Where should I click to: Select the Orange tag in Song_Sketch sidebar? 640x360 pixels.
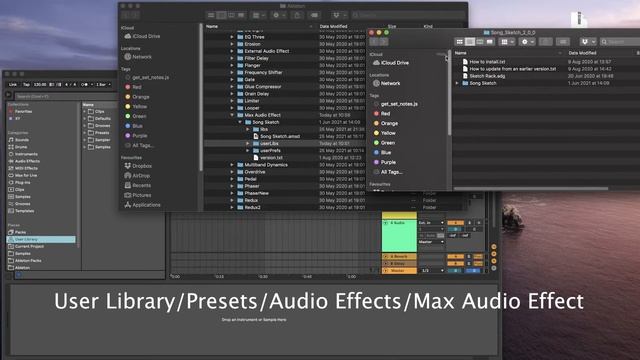386,123
